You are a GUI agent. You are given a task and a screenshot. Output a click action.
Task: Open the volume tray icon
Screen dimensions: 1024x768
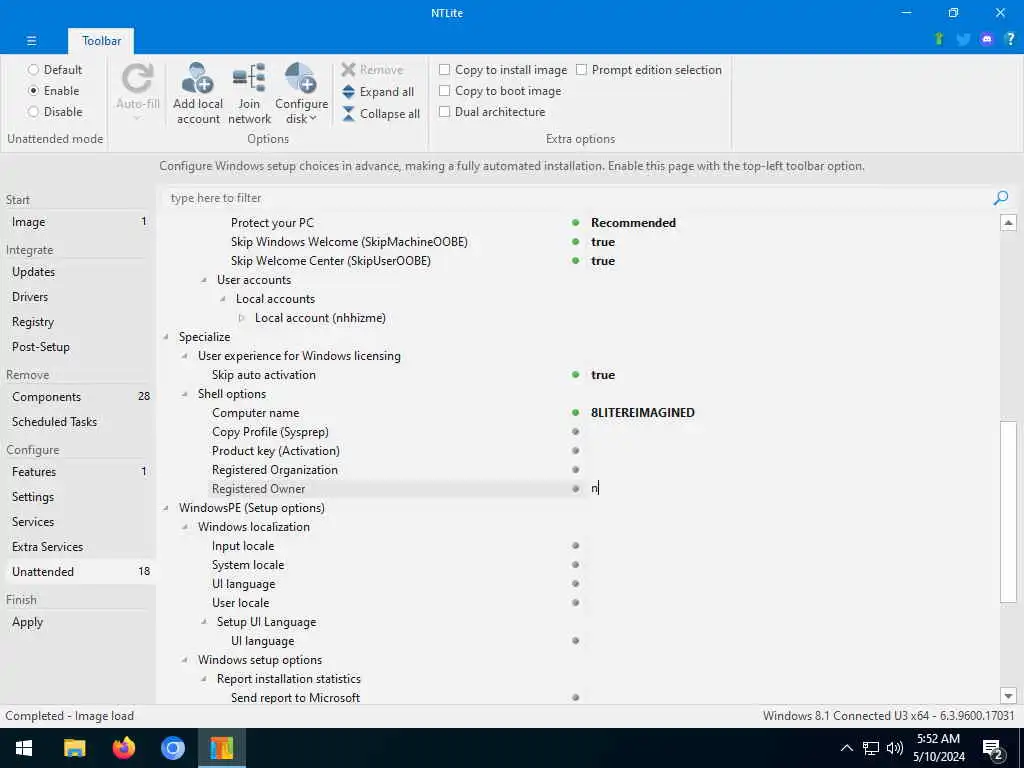(895, 748)
